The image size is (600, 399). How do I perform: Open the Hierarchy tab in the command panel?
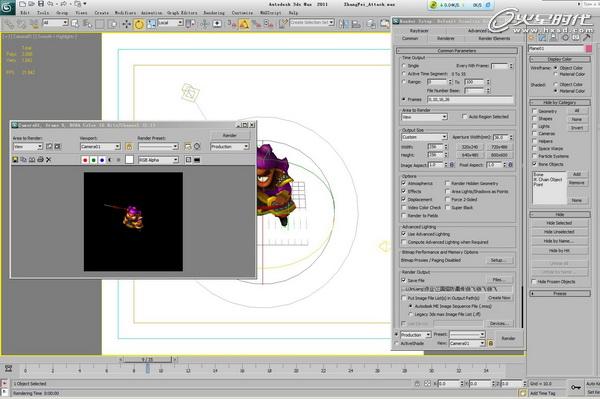pyautogui.click(x=554, y=37)
